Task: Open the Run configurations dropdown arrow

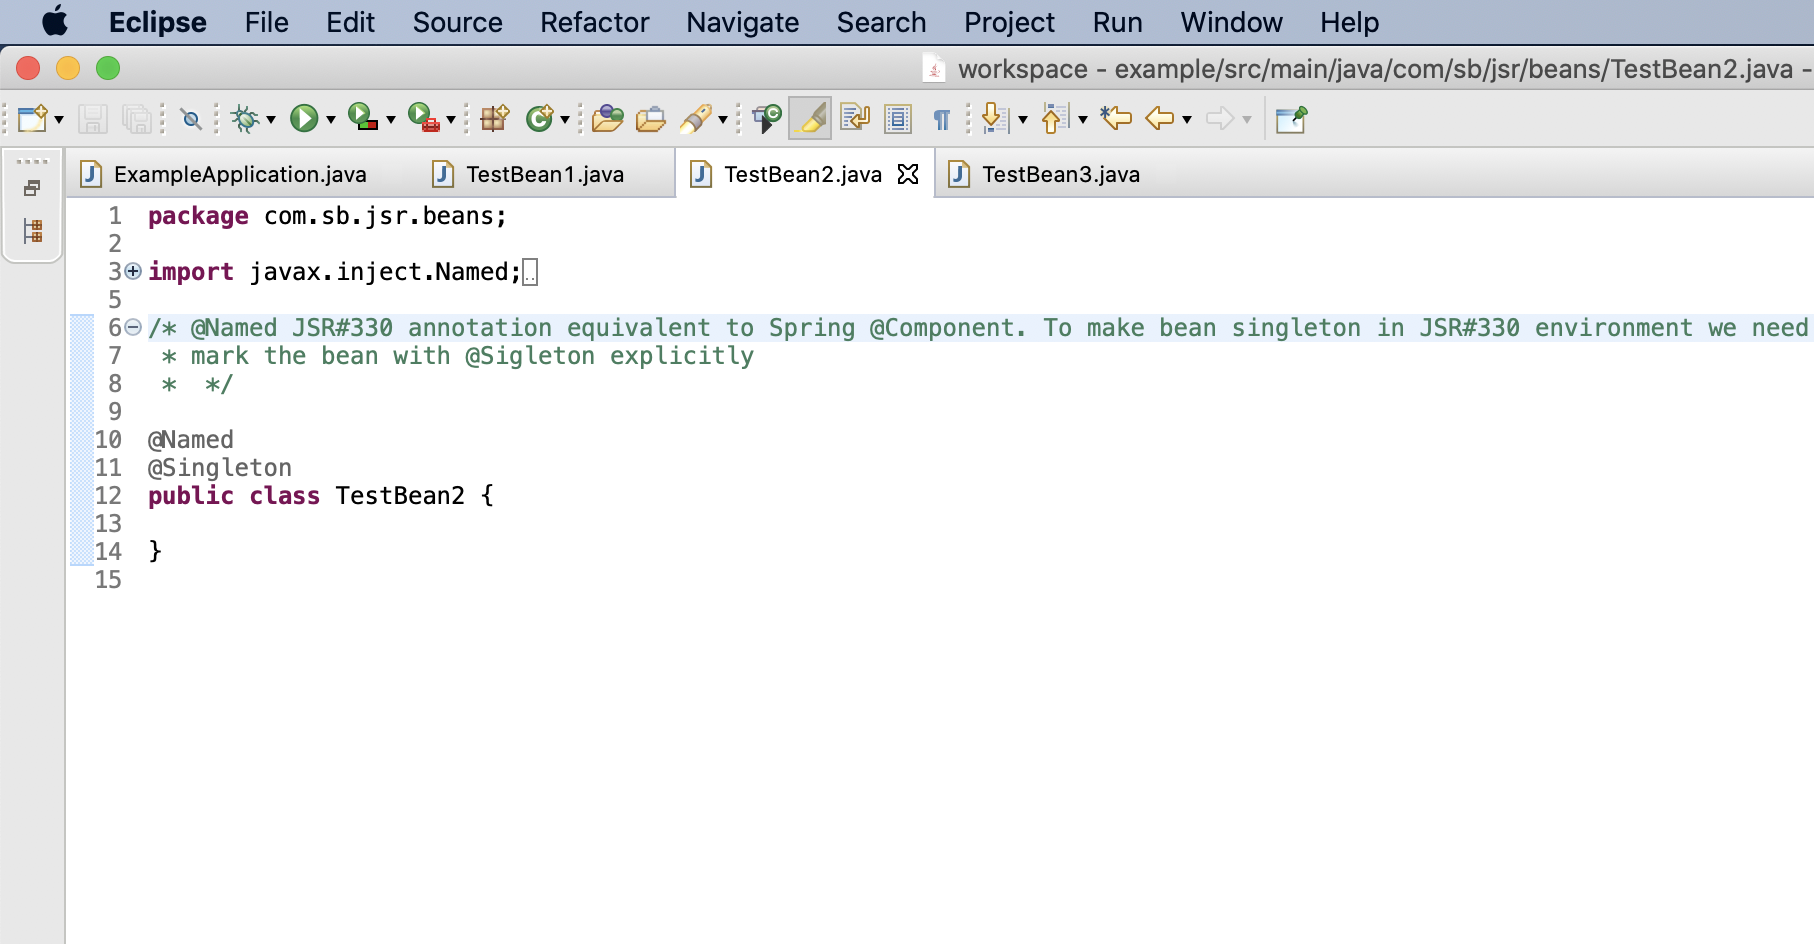Action: tap(330, 120)
